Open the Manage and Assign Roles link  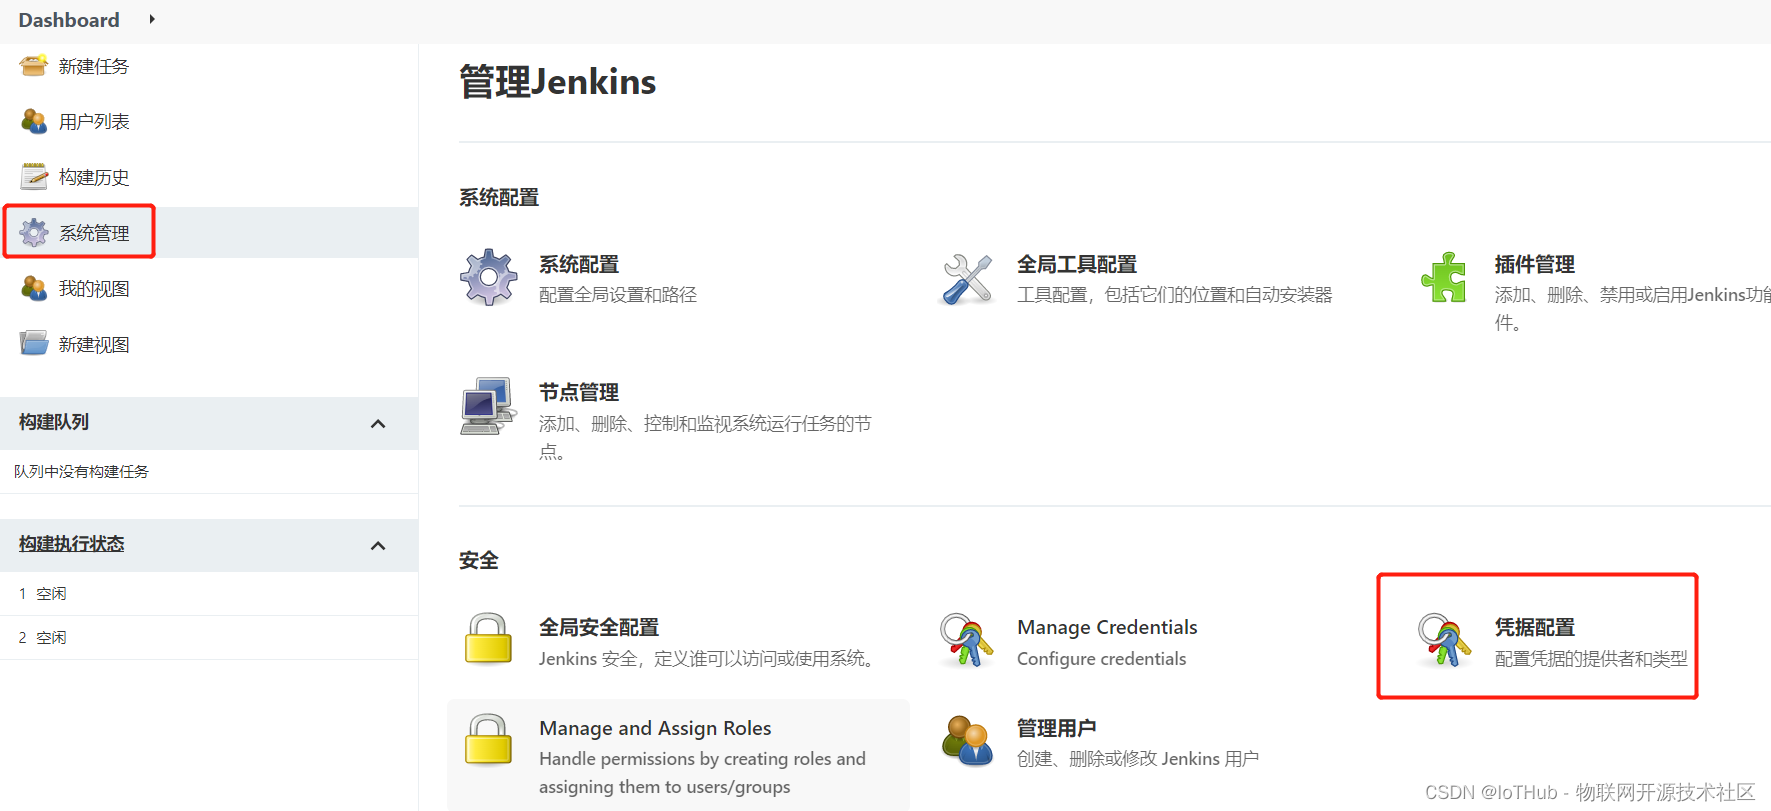click(x=655, y=728)
